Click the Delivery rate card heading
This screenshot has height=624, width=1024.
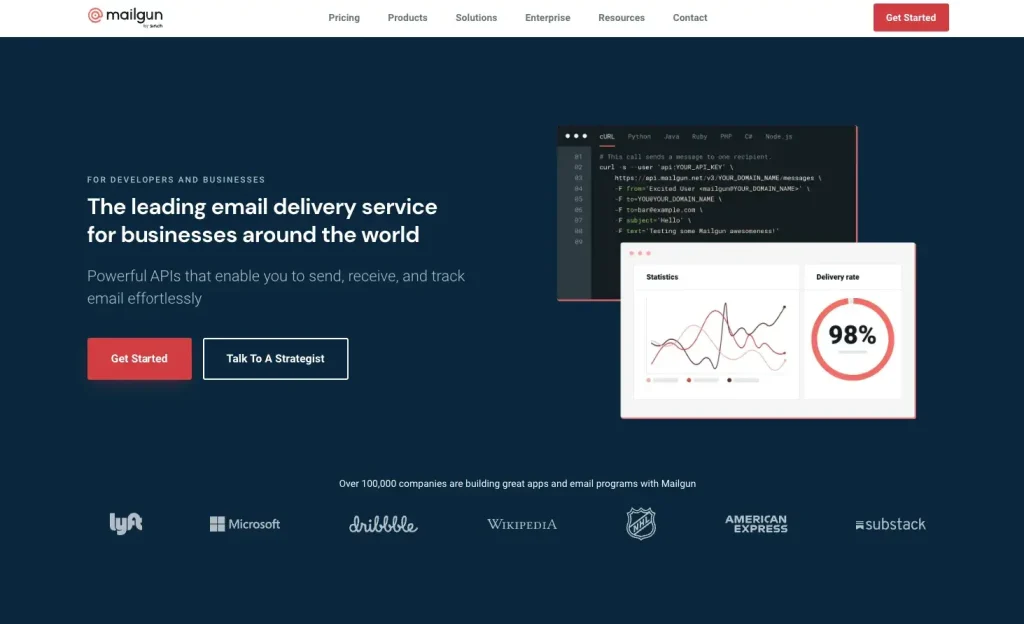click(x=837, y=277)
